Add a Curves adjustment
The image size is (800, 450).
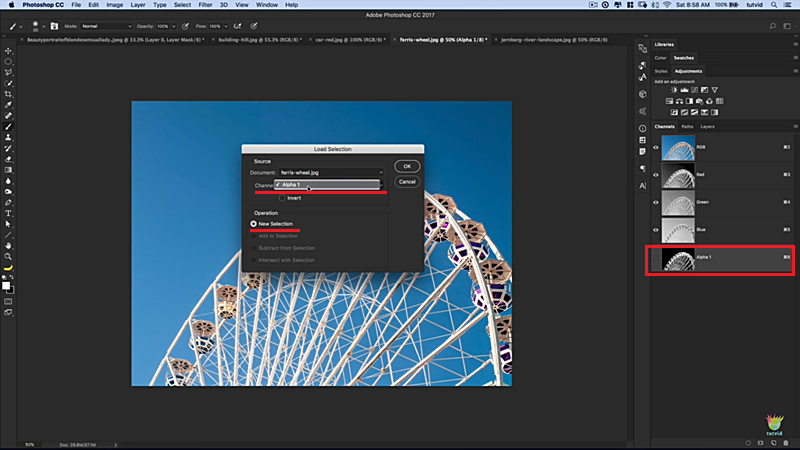[694, 90]
